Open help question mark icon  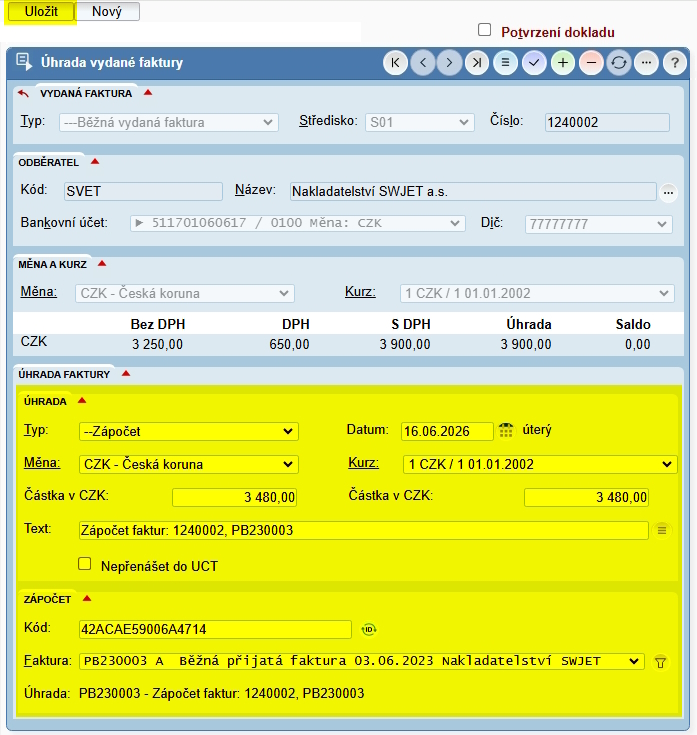(675, 63)
